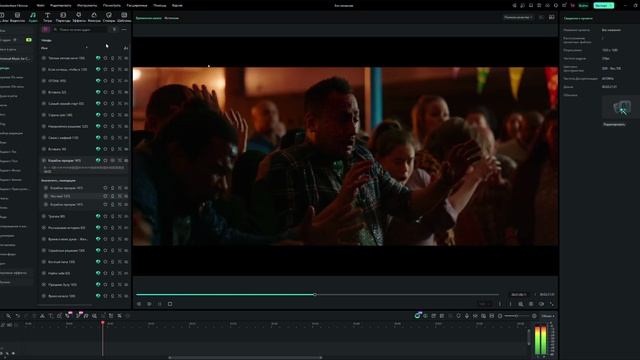Open the three-dots more options in audio panel
Image resolution: width=640 pixels, height=360 pixels.
coord(124,29)
